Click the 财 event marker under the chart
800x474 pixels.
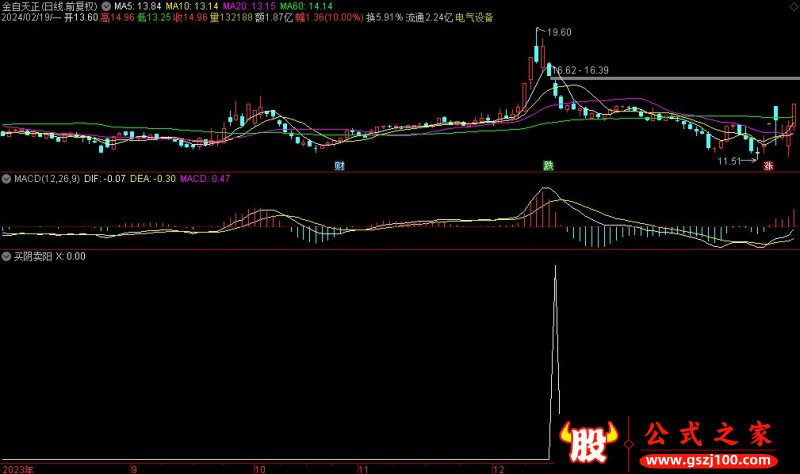340,165
